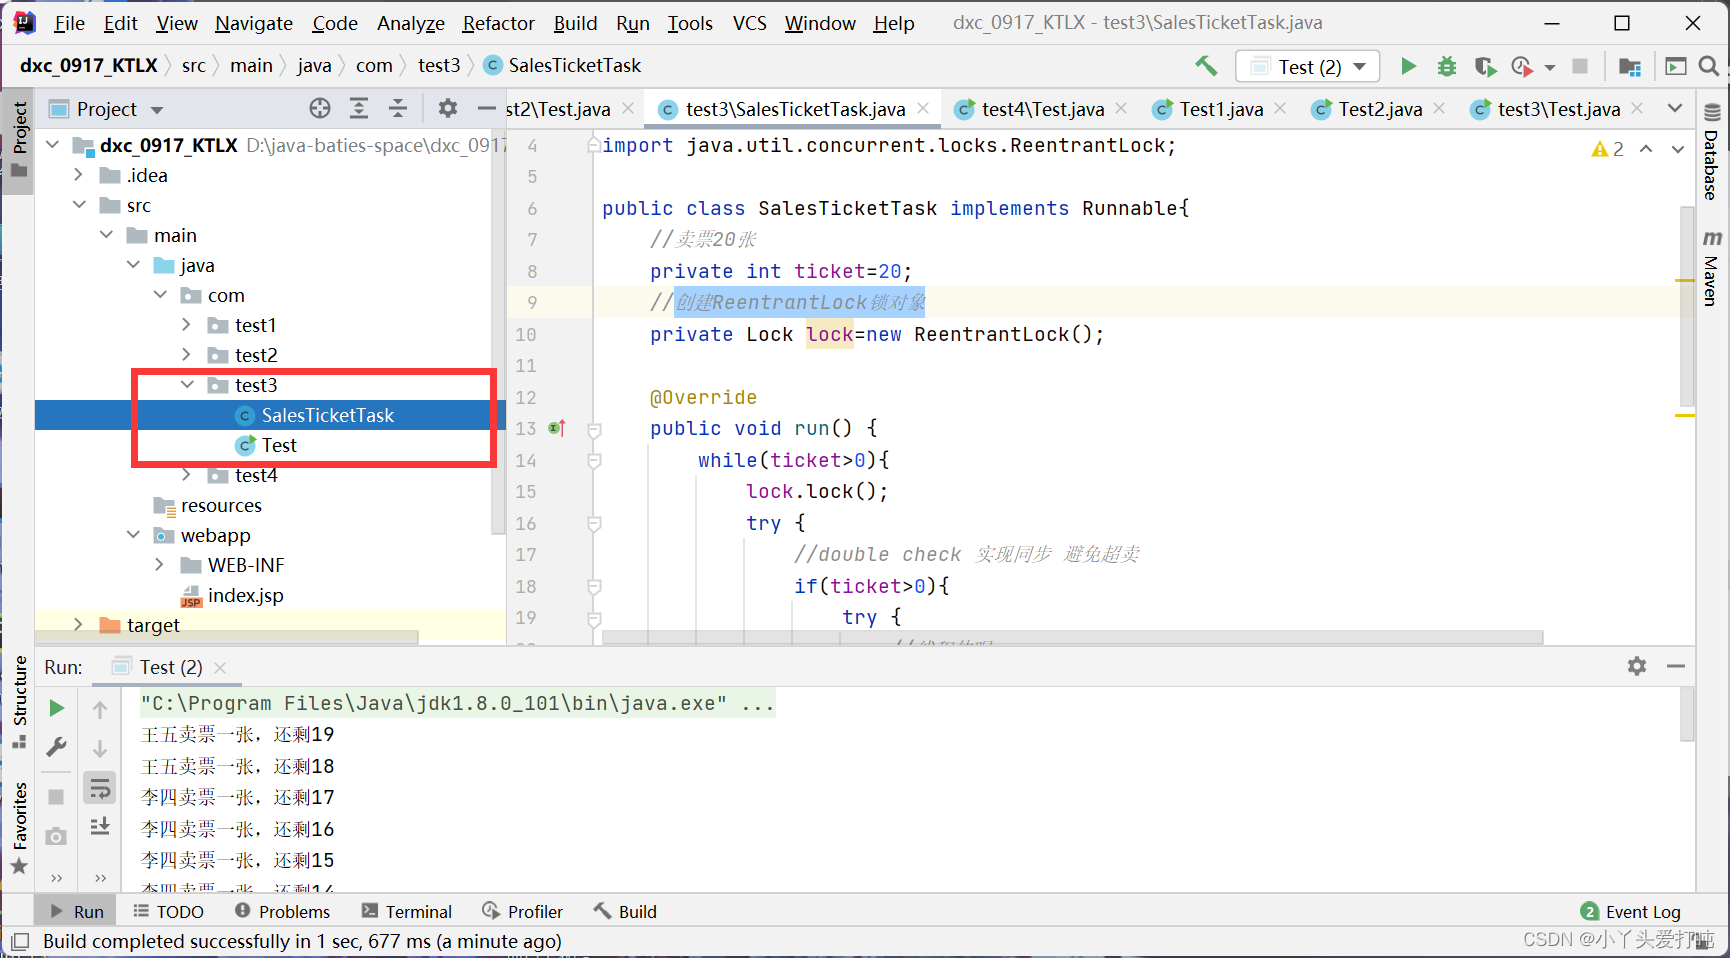Expand all in Project panel

pos(359,108)
